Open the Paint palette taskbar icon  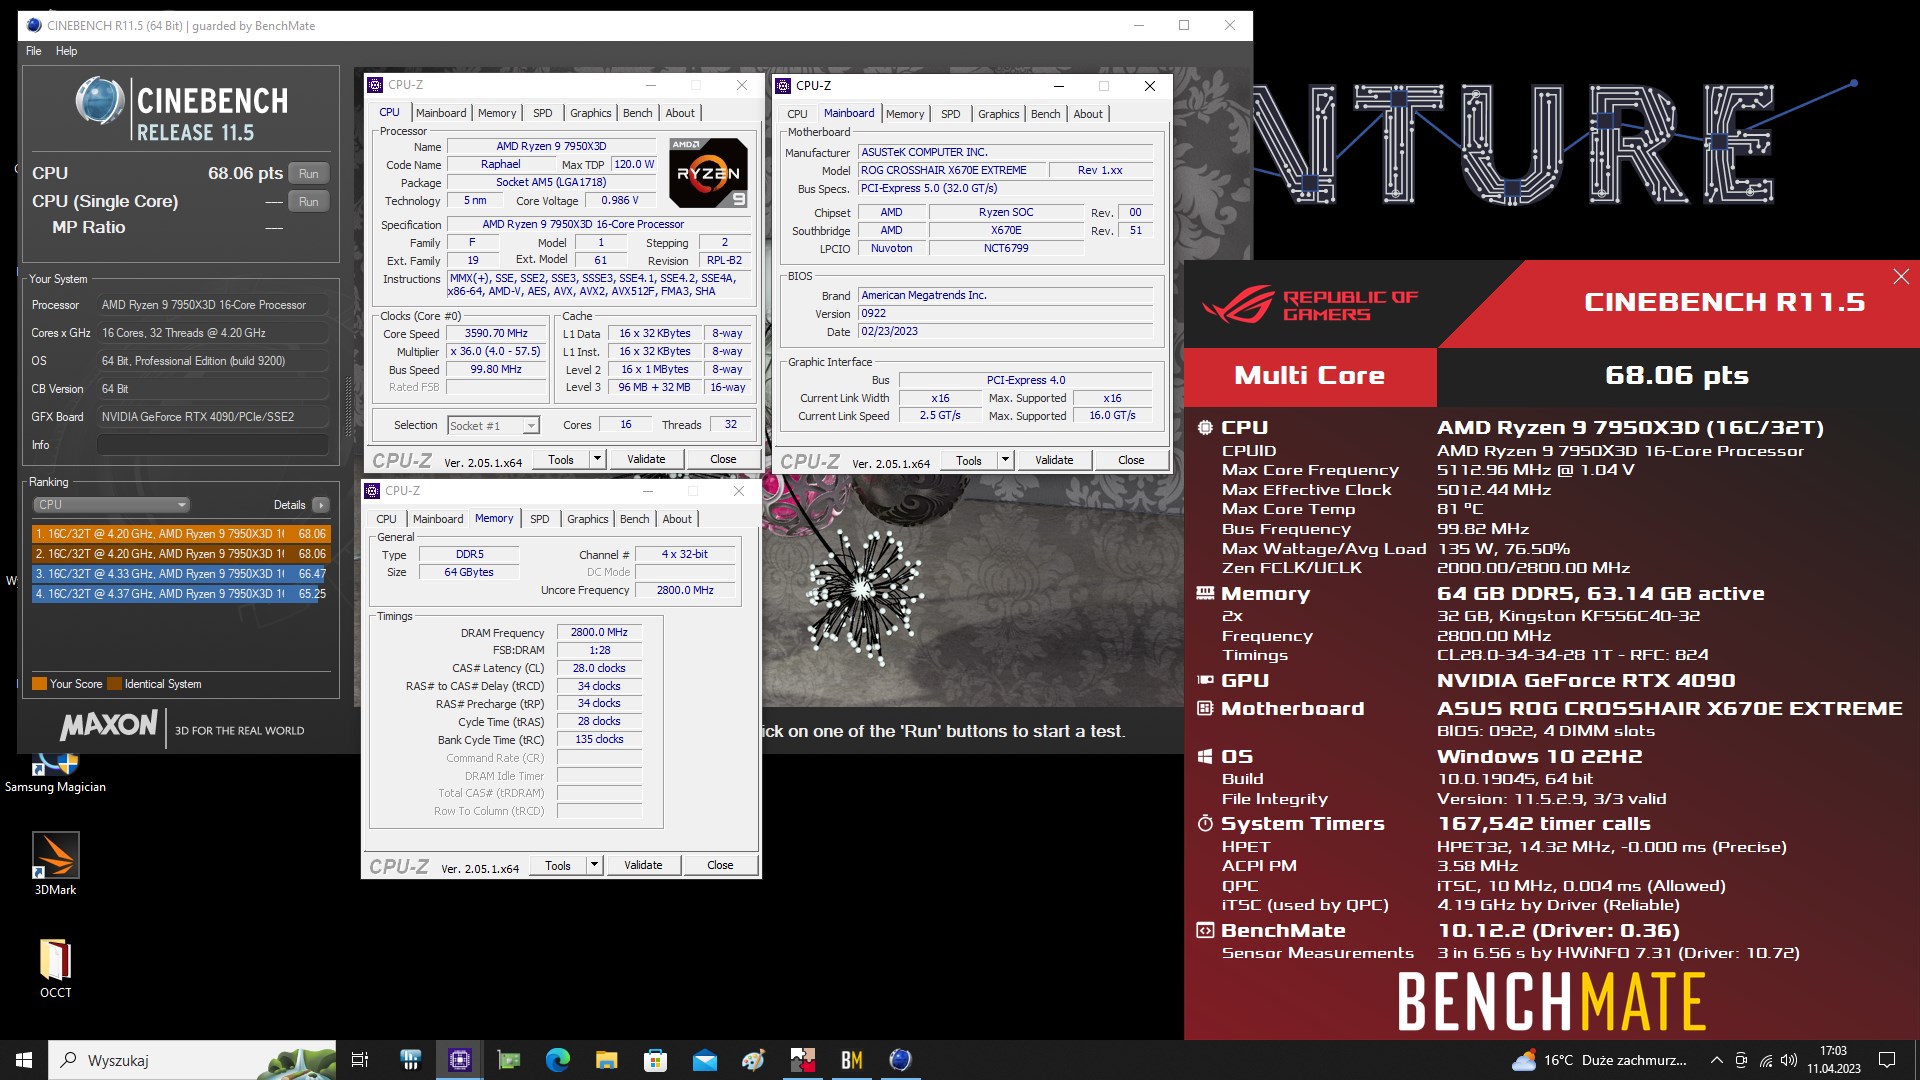point(754,1060)
